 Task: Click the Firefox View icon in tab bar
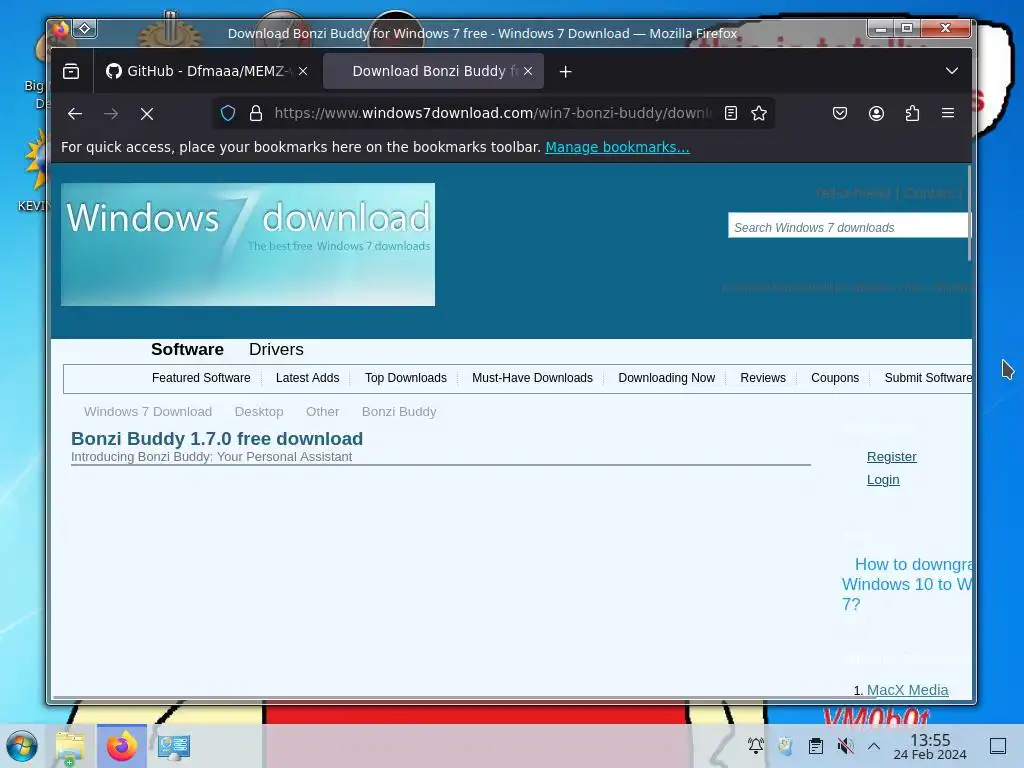coord(71,71)
